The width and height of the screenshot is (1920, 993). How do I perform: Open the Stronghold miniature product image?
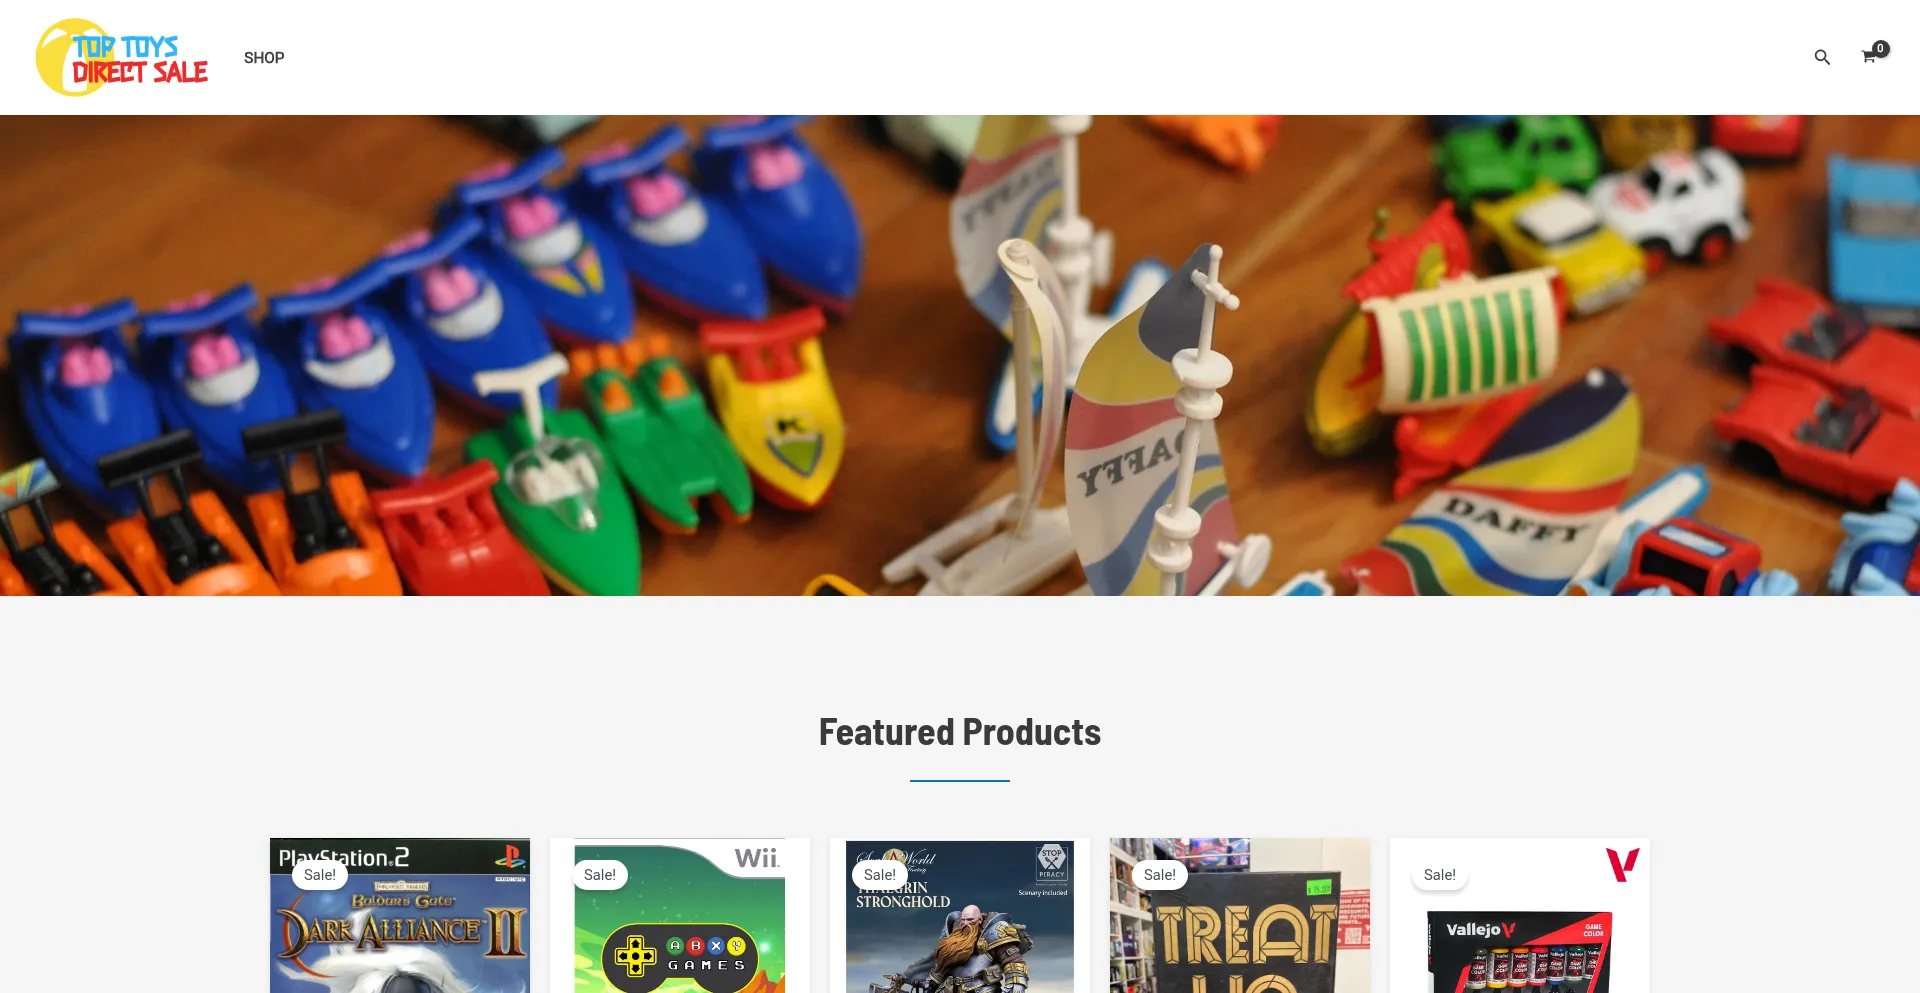point(960,916)
